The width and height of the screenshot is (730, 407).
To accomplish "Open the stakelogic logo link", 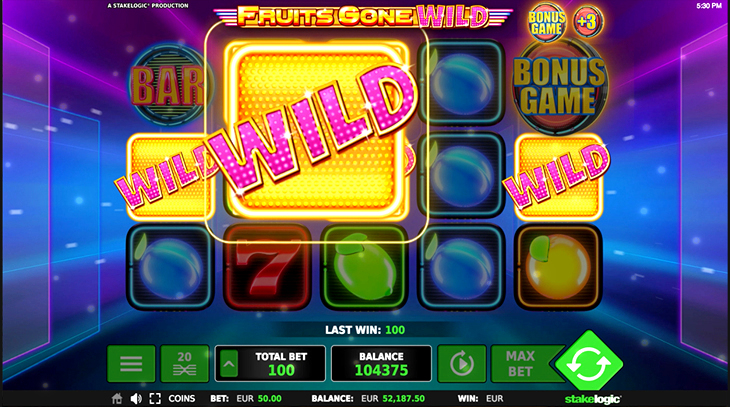I will click(593, 399).
